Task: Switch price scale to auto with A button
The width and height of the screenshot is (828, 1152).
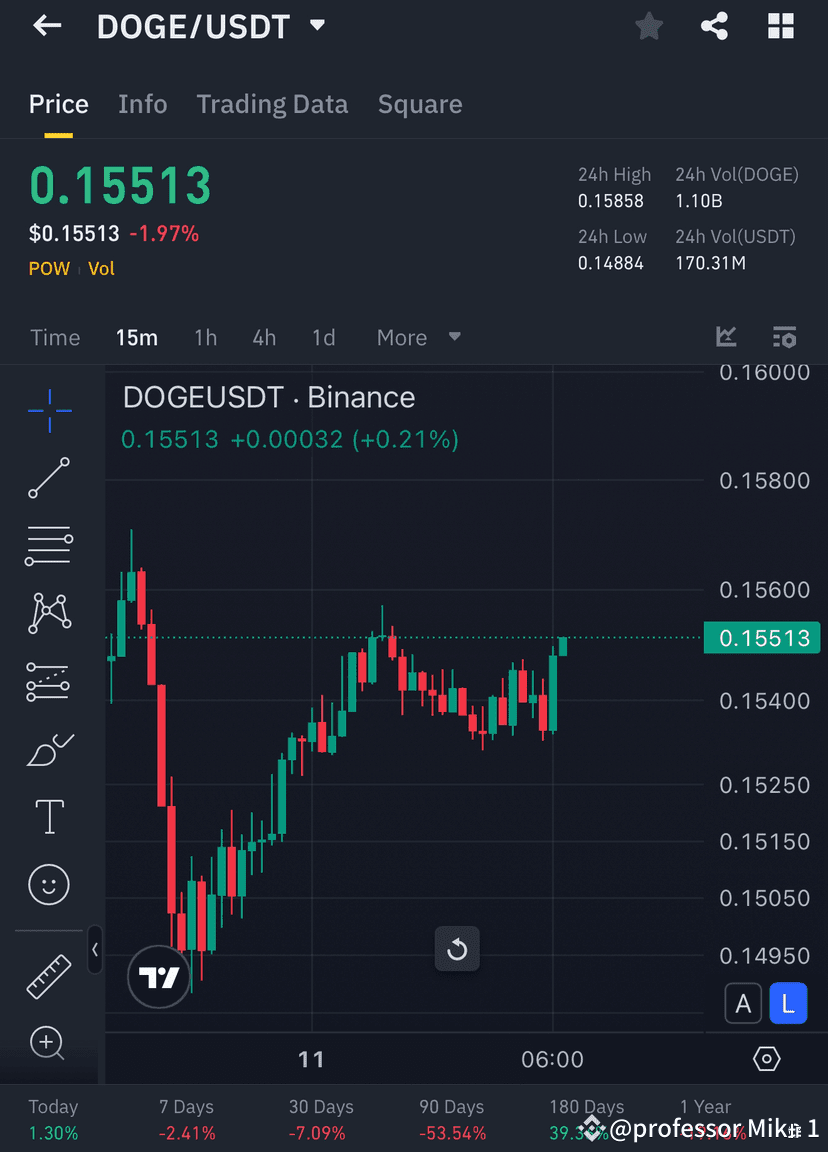Action: pos(743,1003)
